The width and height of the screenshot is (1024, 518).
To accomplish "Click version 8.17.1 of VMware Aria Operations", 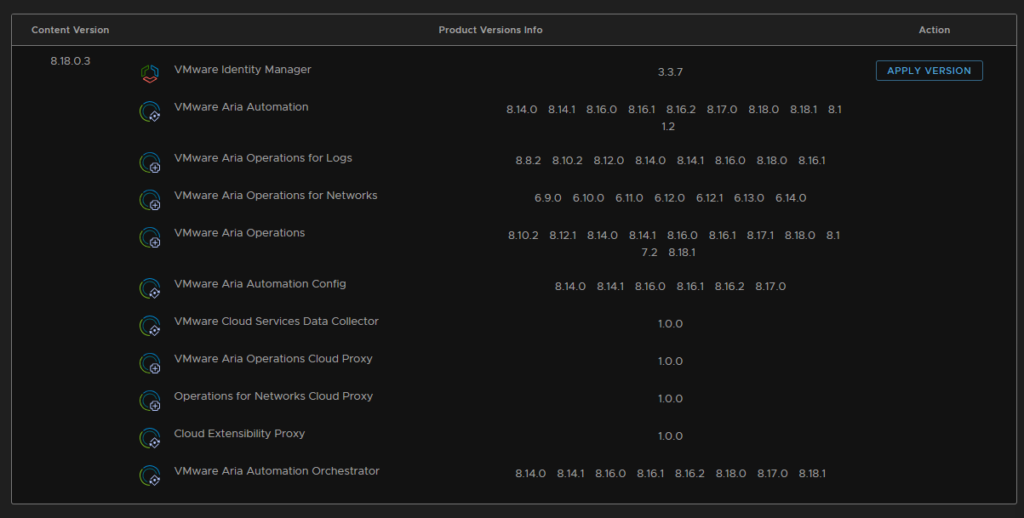I will [x=760, y=235].
